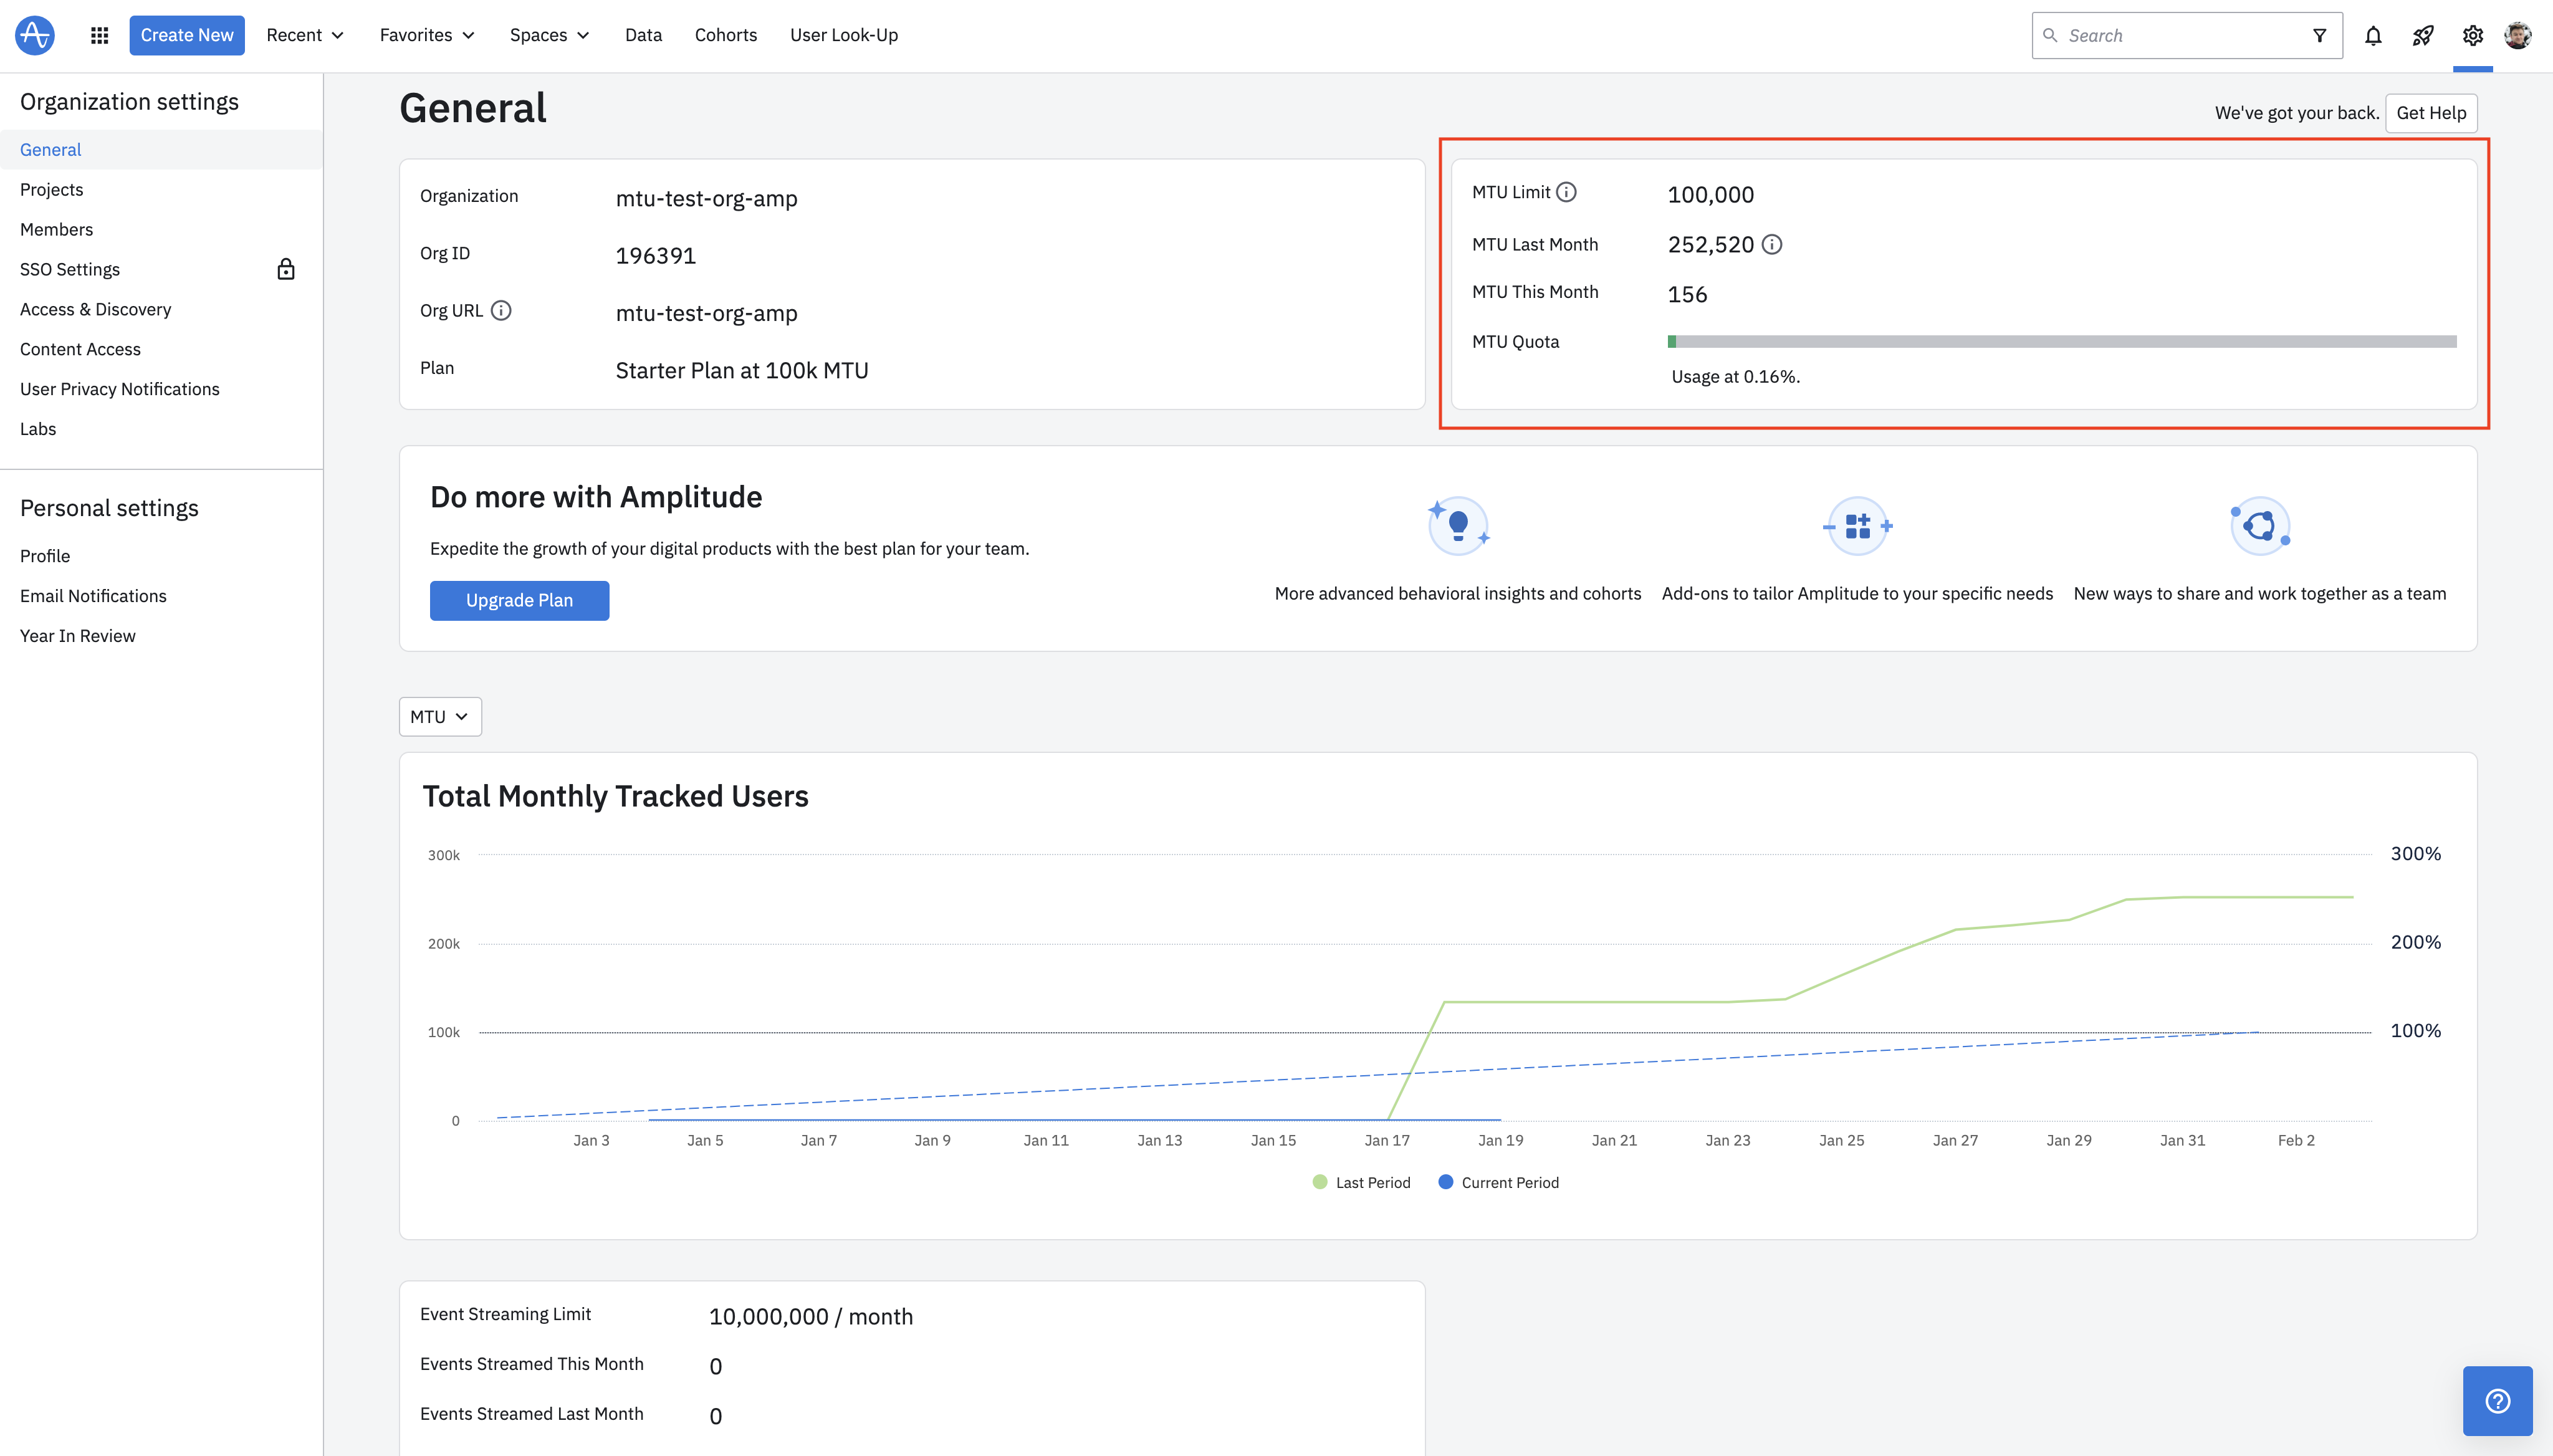Expand the Favorites dropdown menu
The width and height of the screenshot is (2553, 1456).
click(x=427, y=35)
